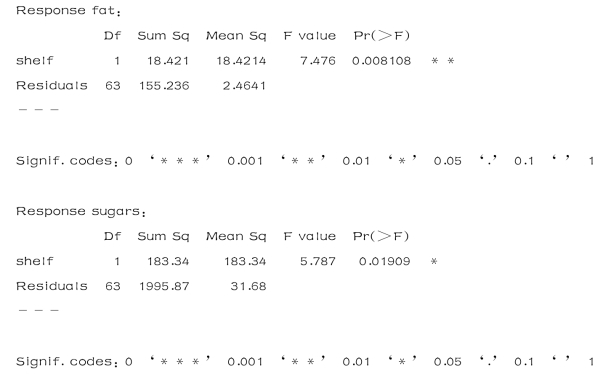Click the 'Response fat:' heading
The image size is (611, 374).
pyautogui.click(x=69, y=11)
